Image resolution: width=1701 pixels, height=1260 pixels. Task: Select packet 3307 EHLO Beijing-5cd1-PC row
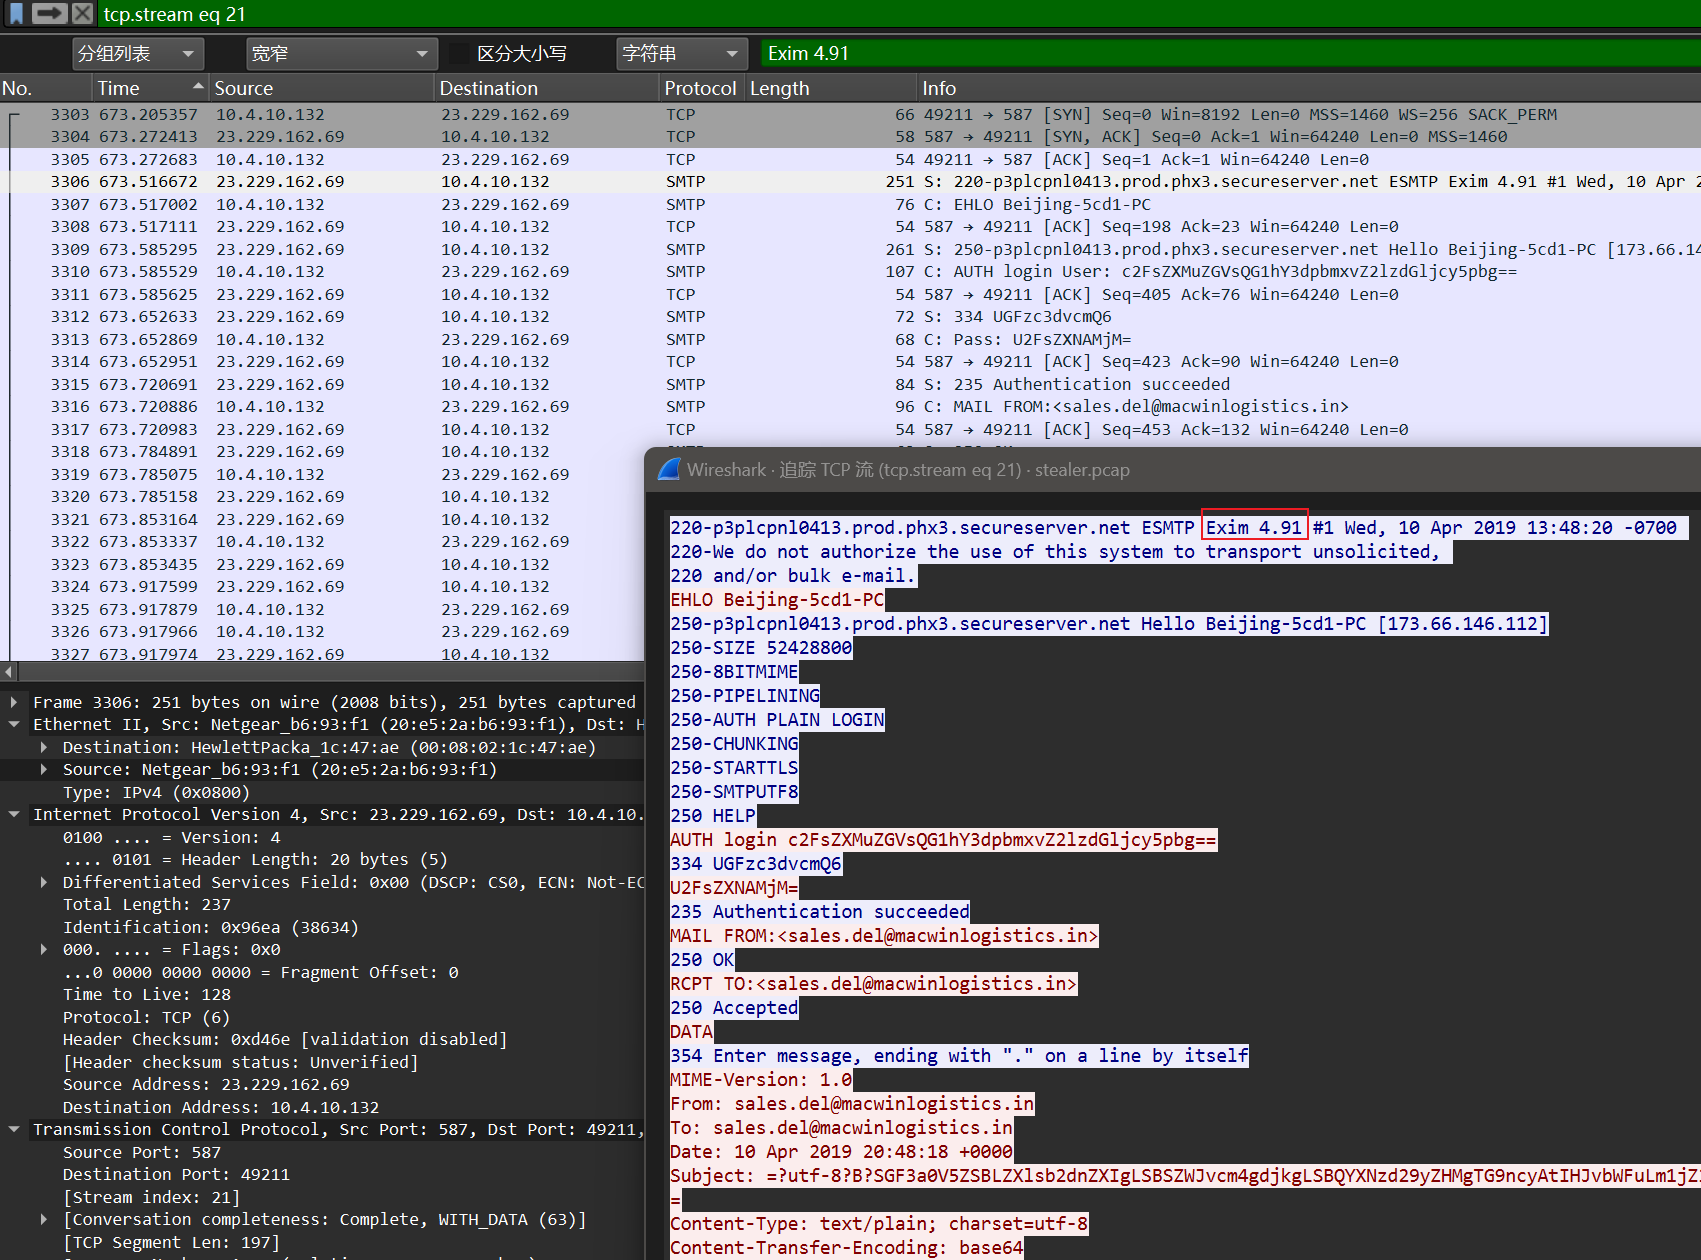[850, 204]
